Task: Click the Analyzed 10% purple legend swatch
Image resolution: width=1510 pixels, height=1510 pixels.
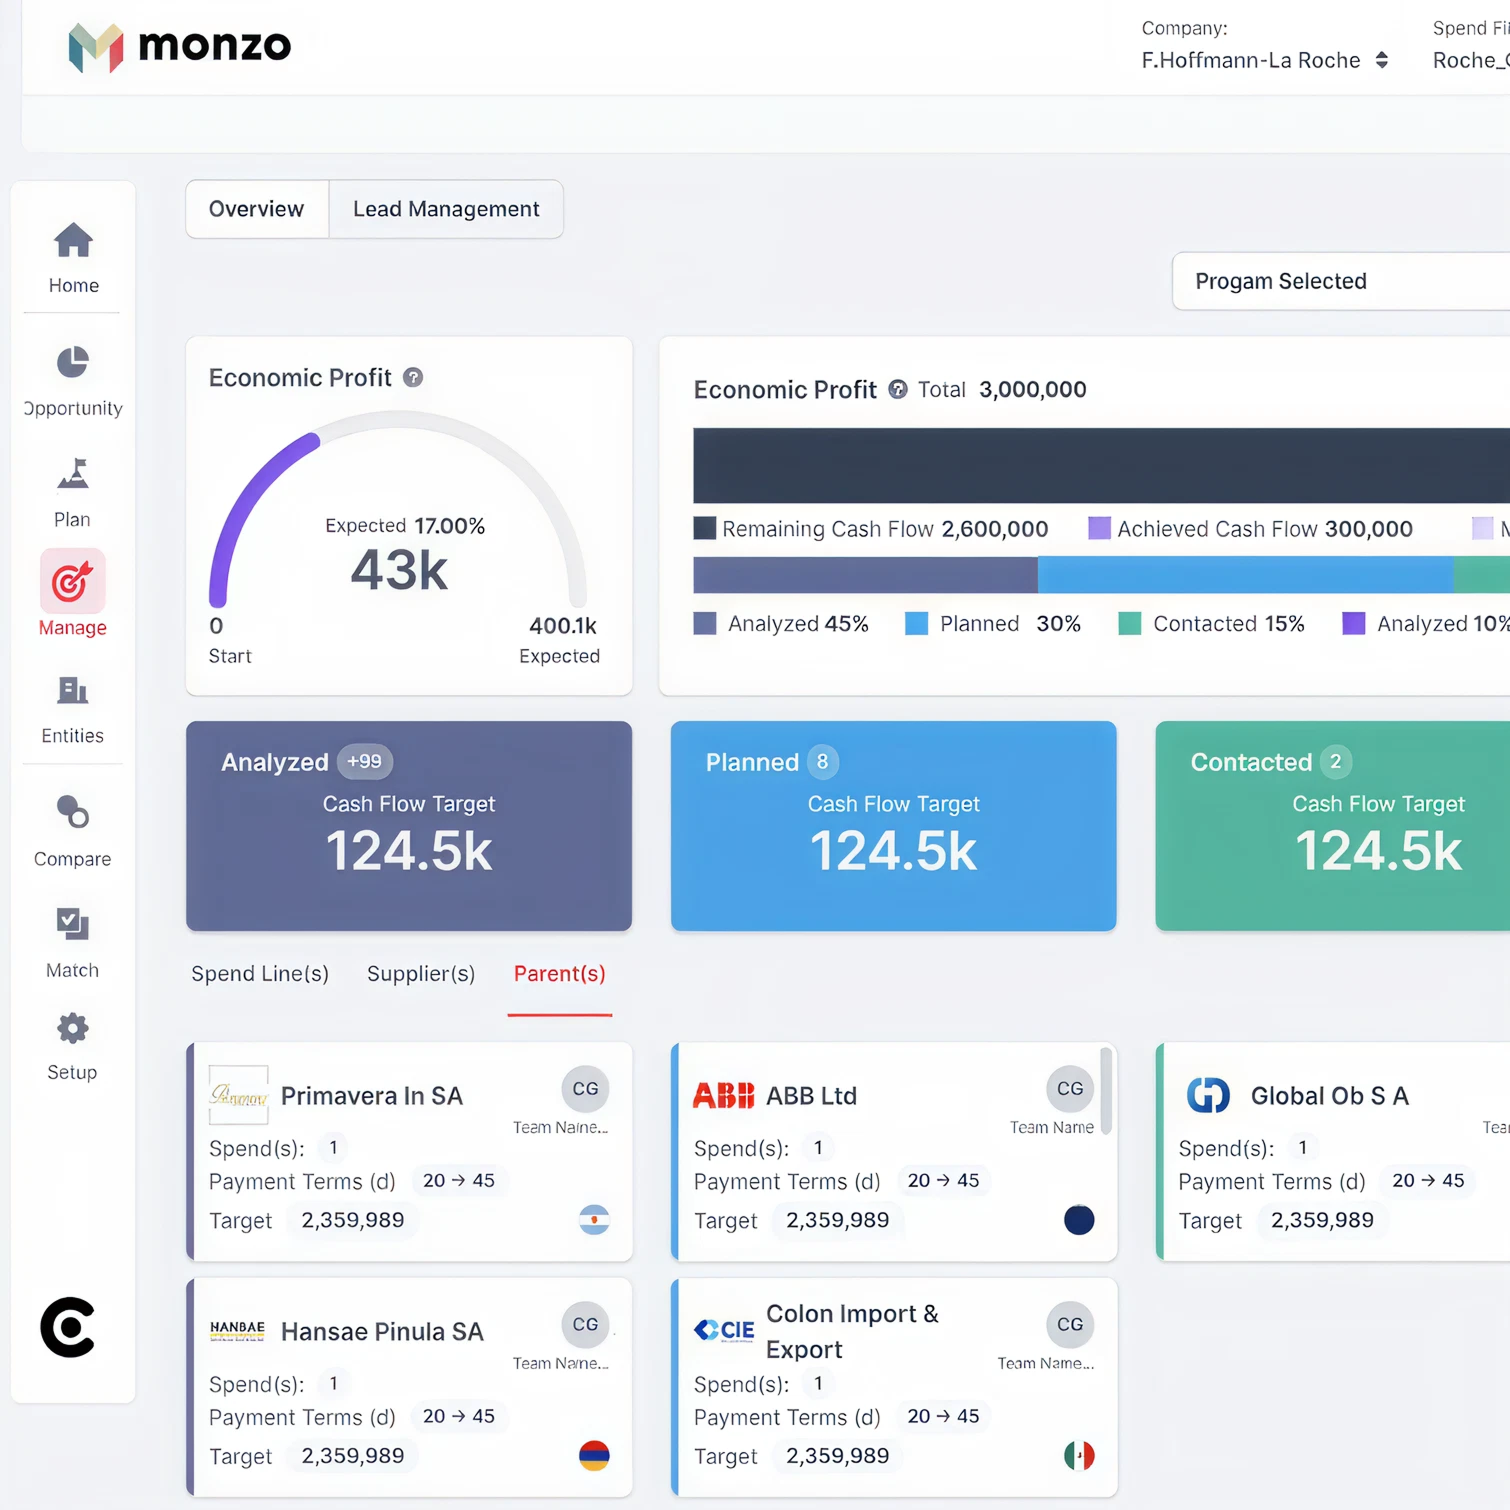Action: tap(1354, 624)
